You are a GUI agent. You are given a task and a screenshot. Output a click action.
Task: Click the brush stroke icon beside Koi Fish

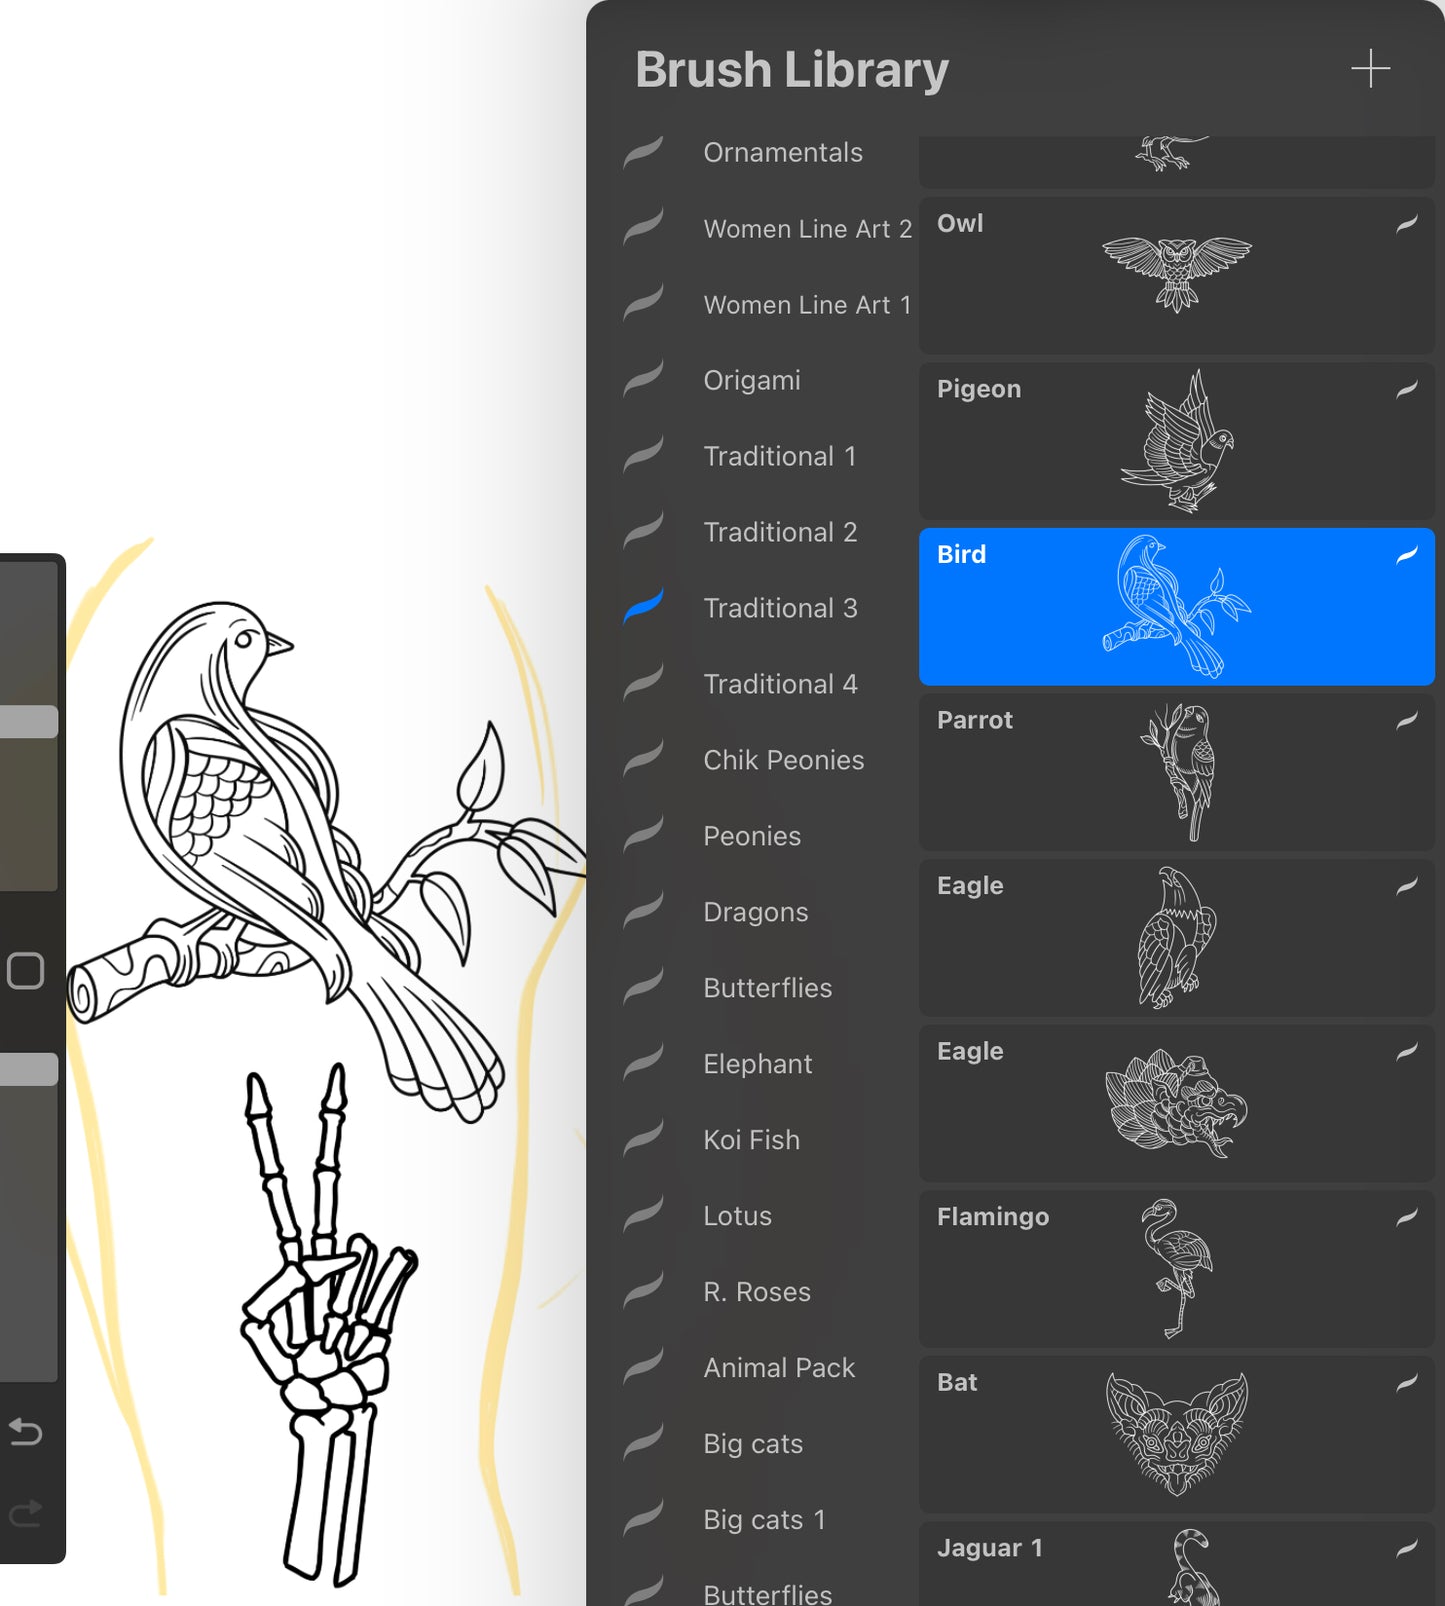click(x=643, y=1140)
